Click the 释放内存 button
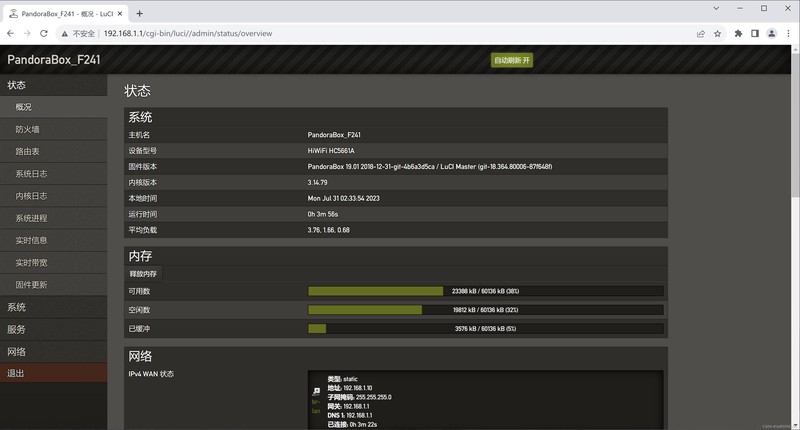 point(143,274)
